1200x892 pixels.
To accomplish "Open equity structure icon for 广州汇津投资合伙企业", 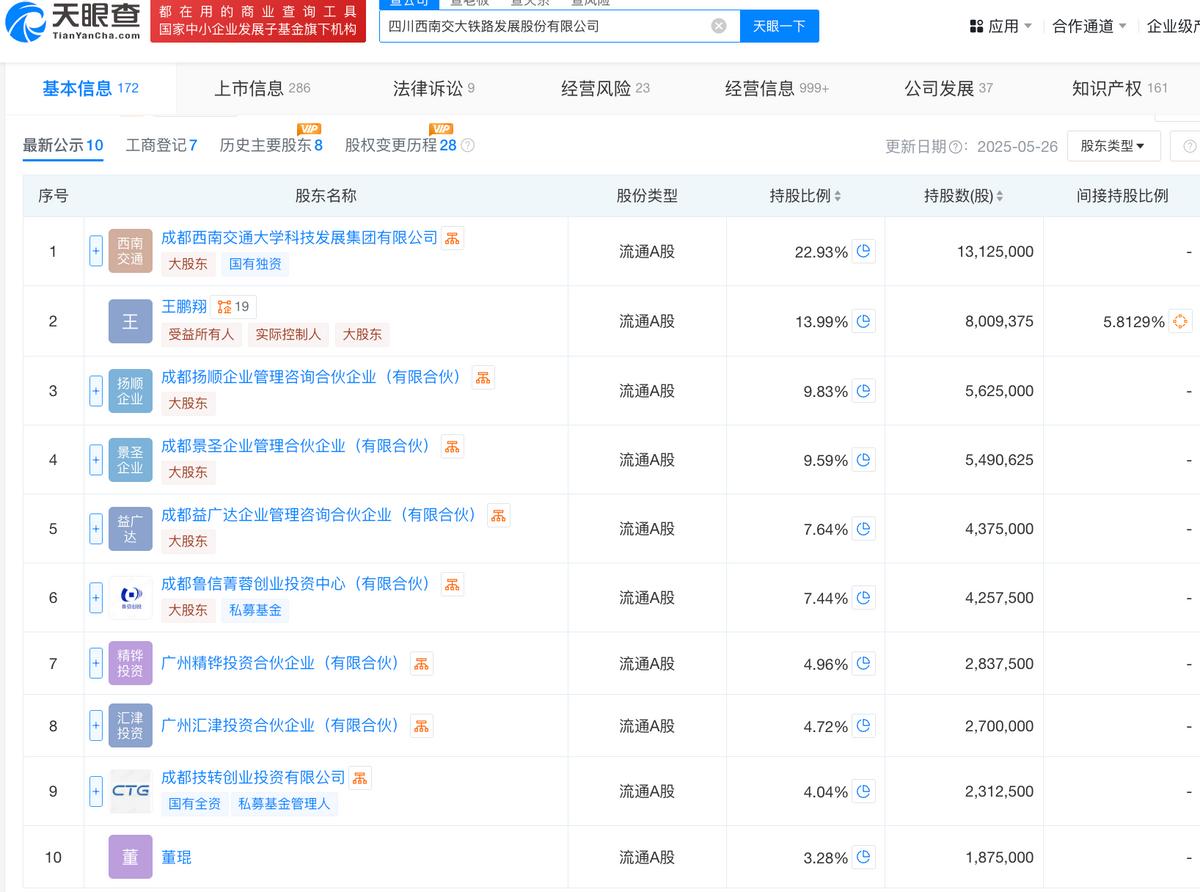I will (421, 726).
